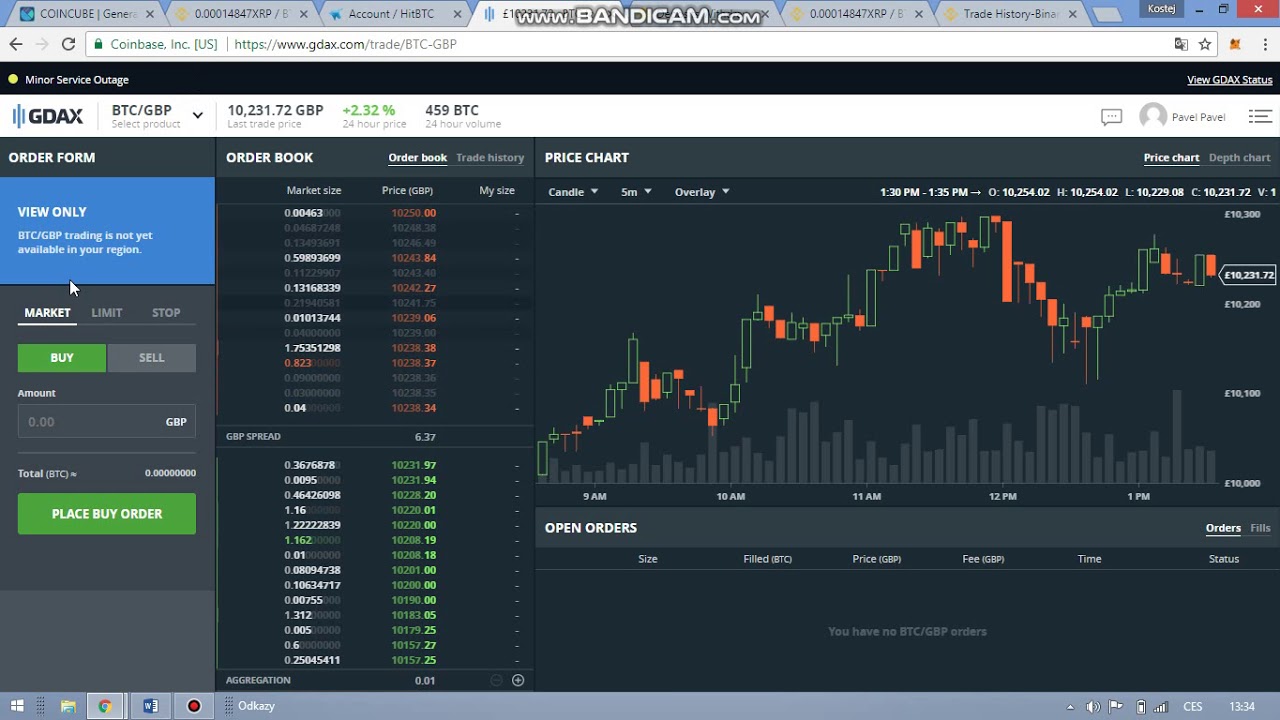
Task: Click the Kostej Chrome profile button
Action: tap(1161, 9)
